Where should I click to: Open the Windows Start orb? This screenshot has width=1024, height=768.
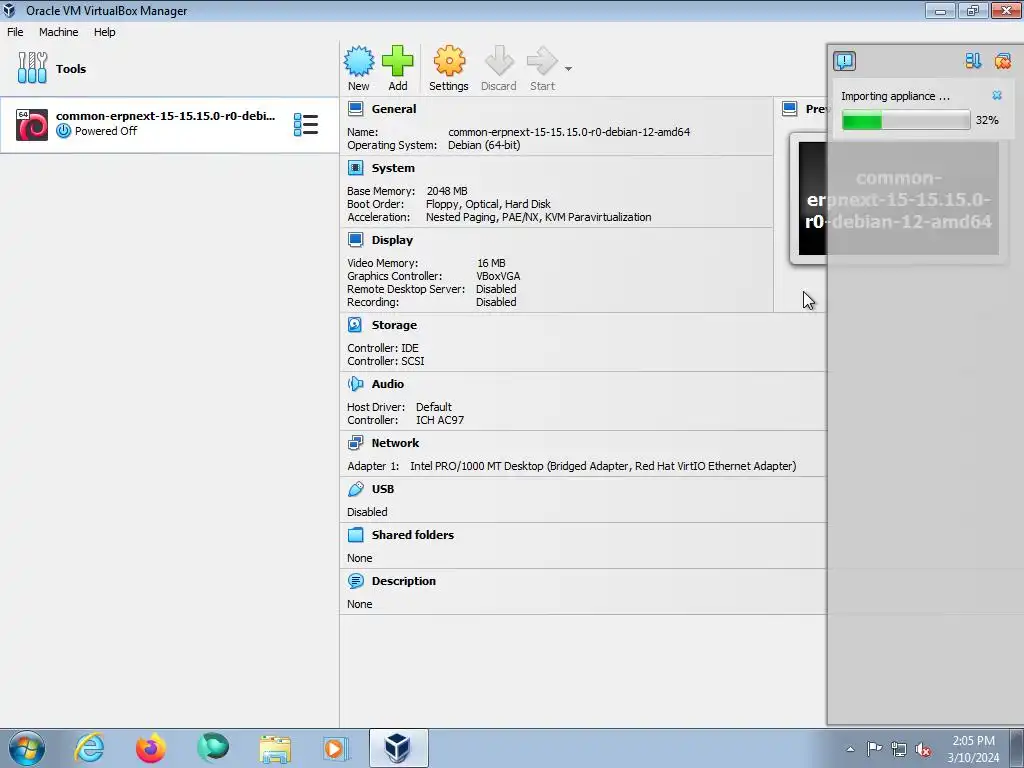27,748
